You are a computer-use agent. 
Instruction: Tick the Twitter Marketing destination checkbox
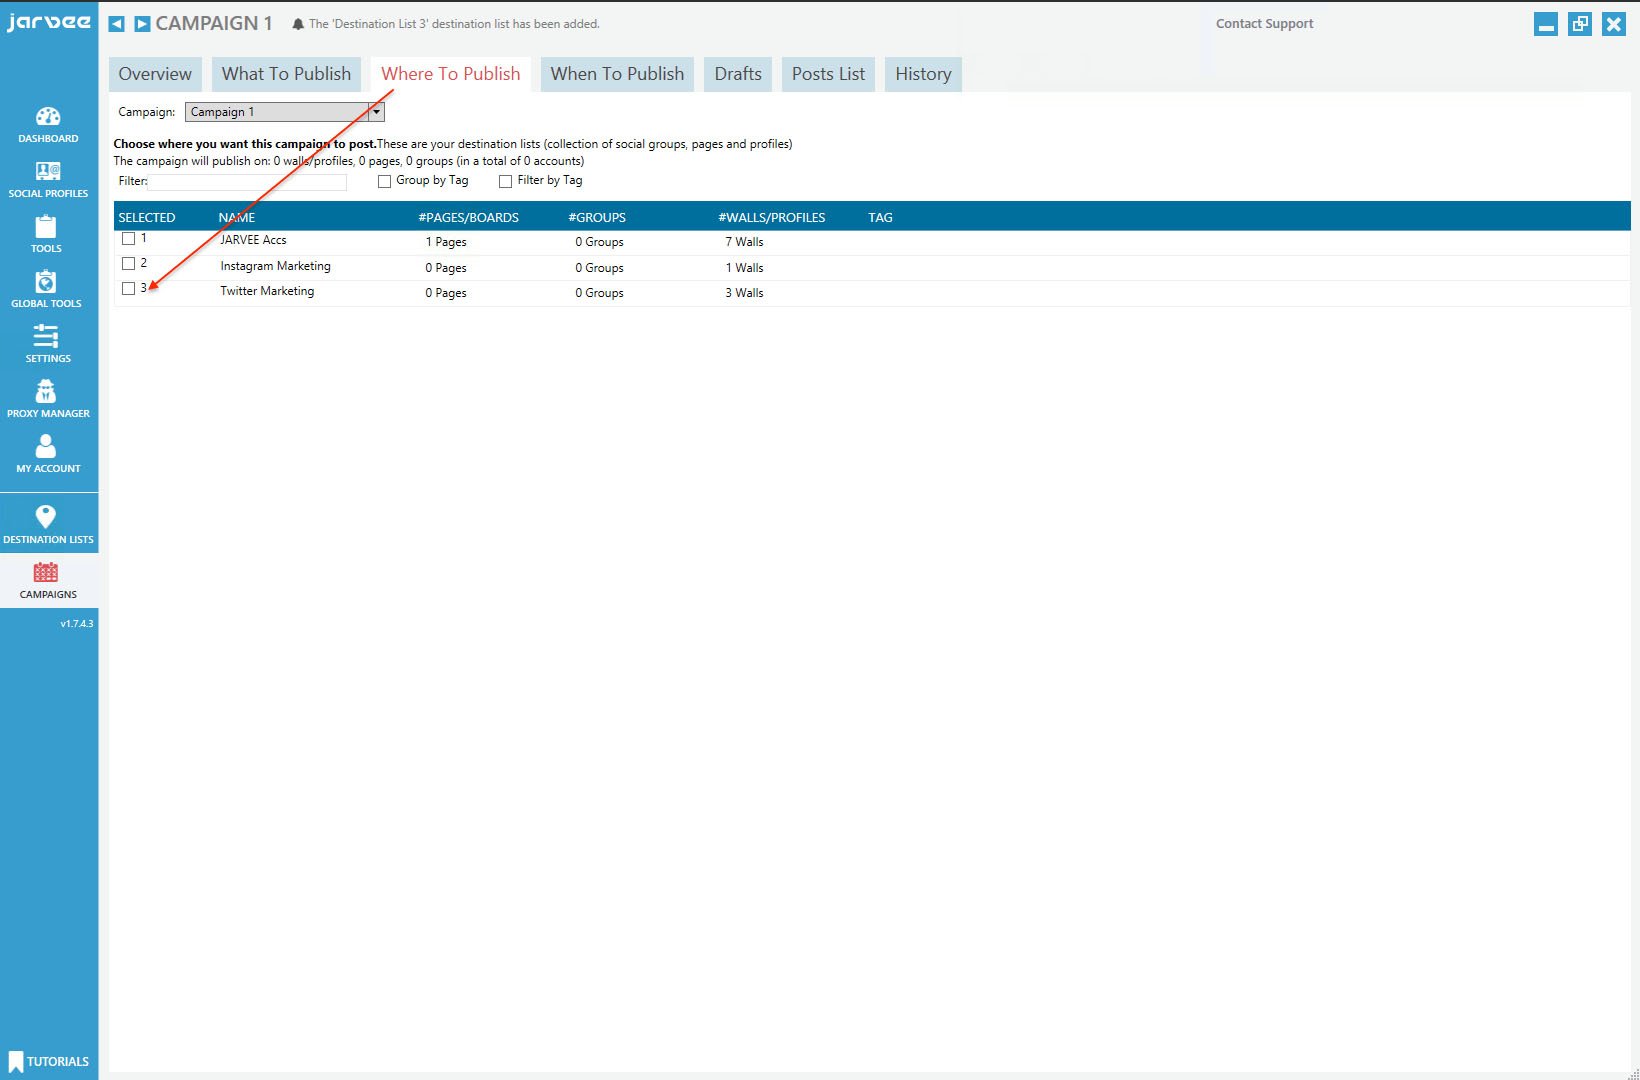128,289
